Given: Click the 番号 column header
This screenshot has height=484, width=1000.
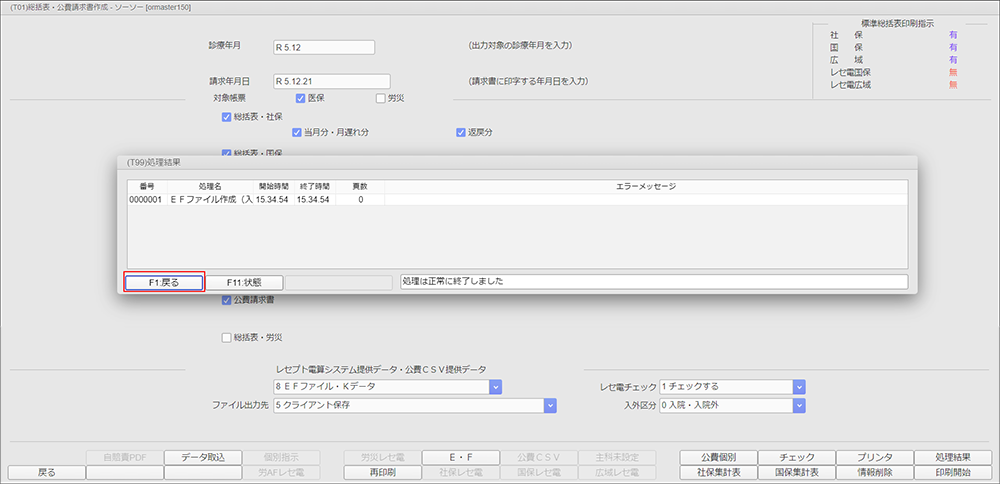Looking at the screenshot, I should (146, 186).
